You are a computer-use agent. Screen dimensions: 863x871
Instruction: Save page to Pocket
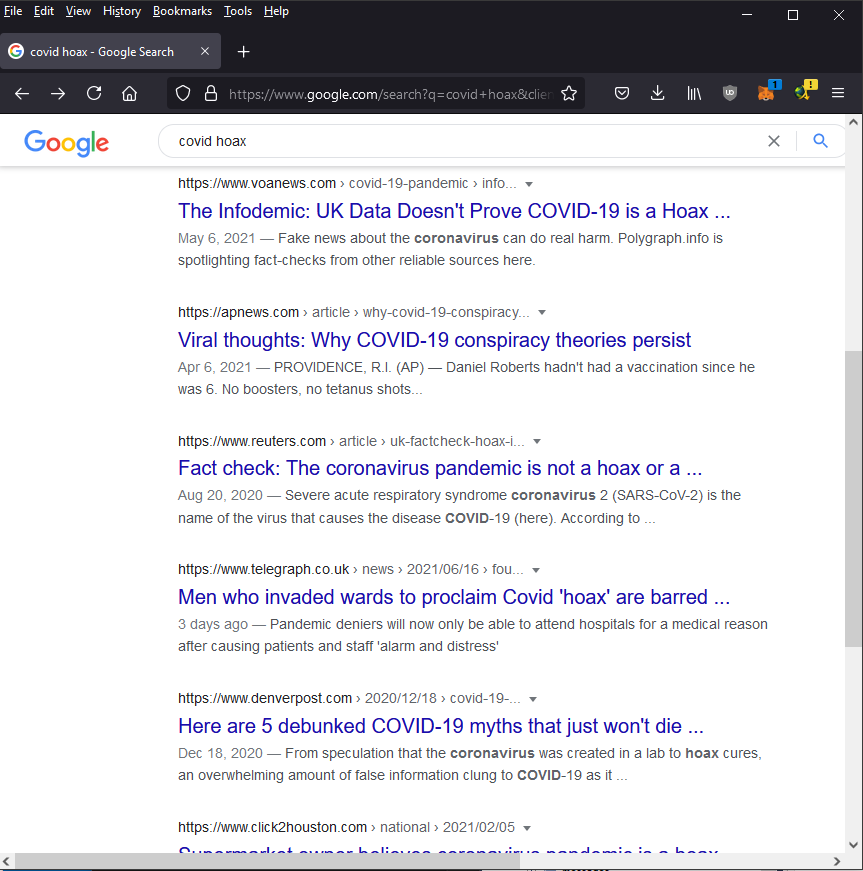tap(621, 93)
